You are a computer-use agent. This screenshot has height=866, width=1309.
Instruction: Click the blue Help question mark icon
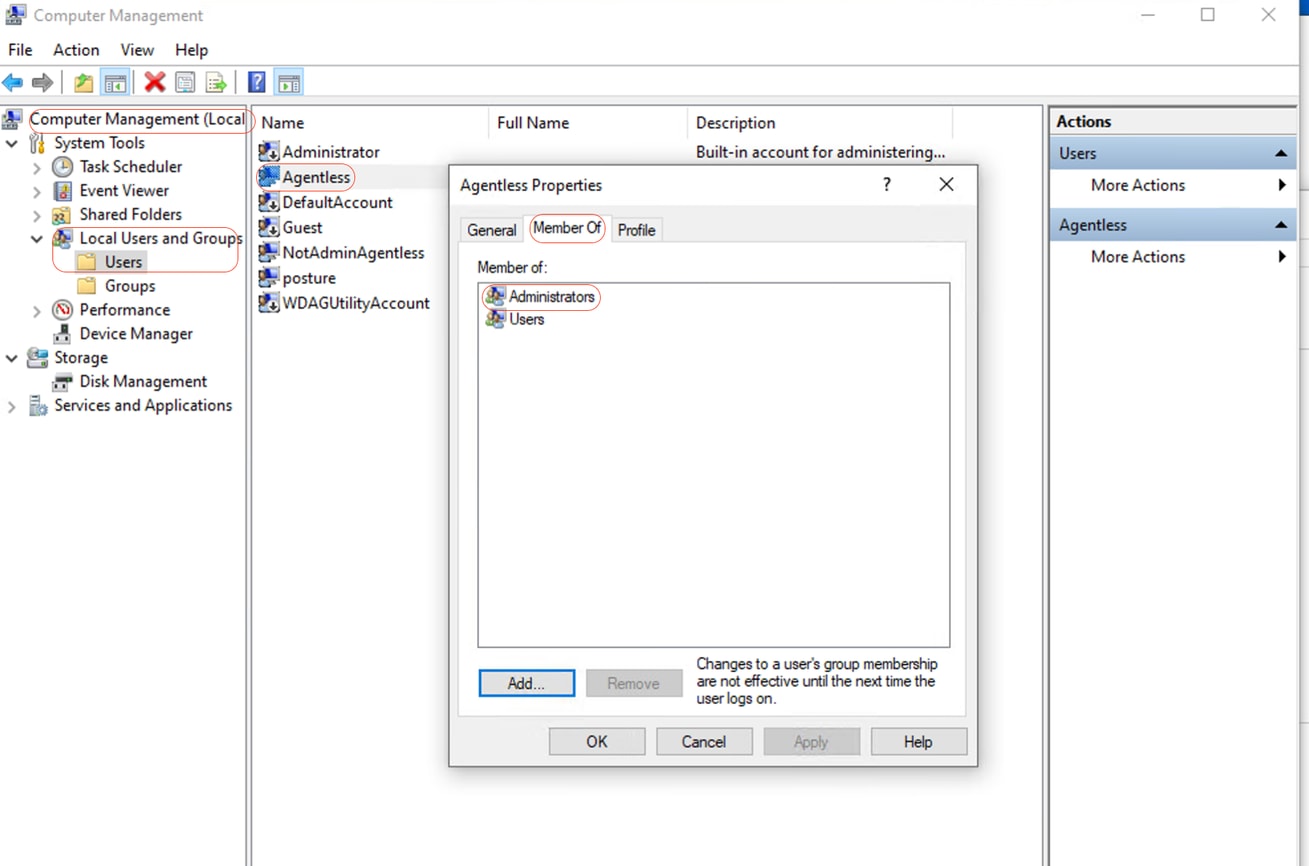click(x=257, y=83)
